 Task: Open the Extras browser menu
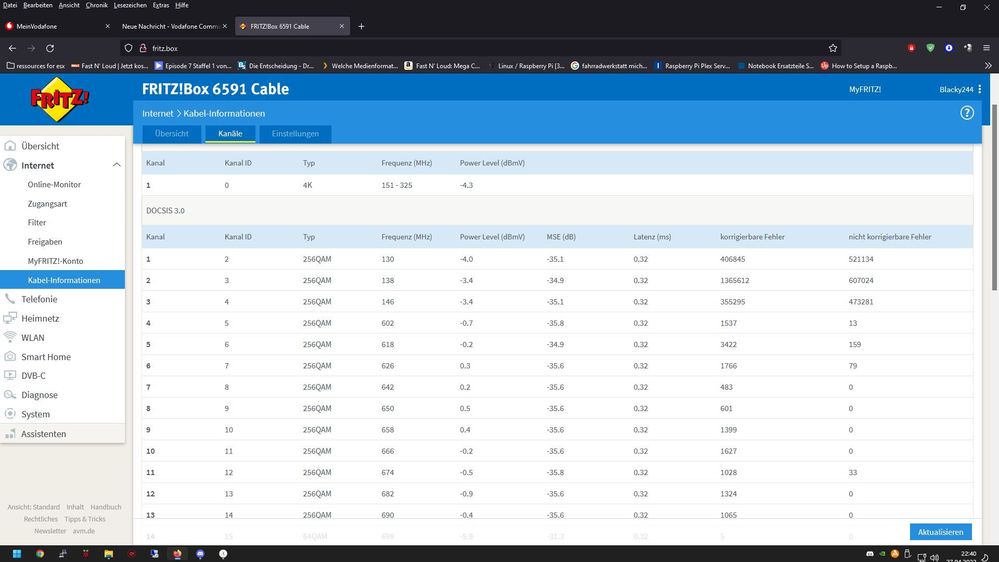[161, 5]
